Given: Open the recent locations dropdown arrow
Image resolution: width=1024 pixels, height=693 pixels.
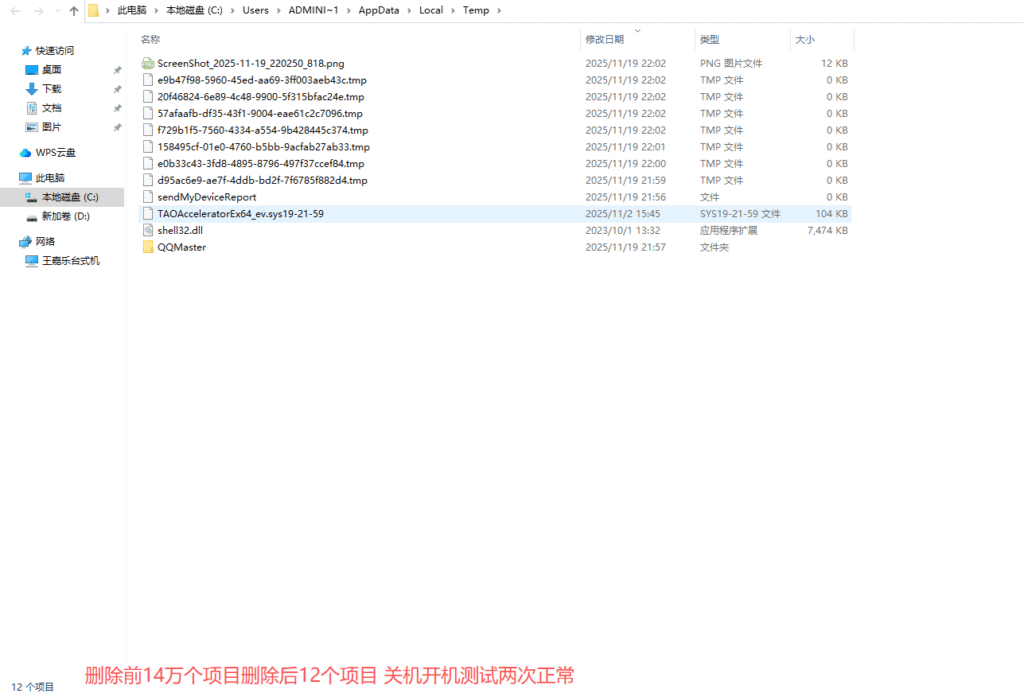Looking at the screenshot, I should (56, 11).
